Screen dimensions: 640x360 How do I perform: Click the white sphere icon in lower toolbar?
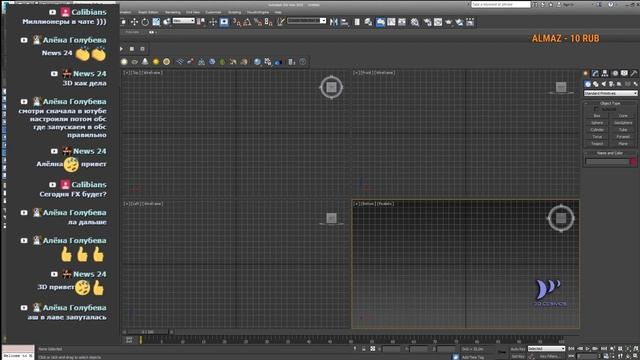(x=124, y=62)
